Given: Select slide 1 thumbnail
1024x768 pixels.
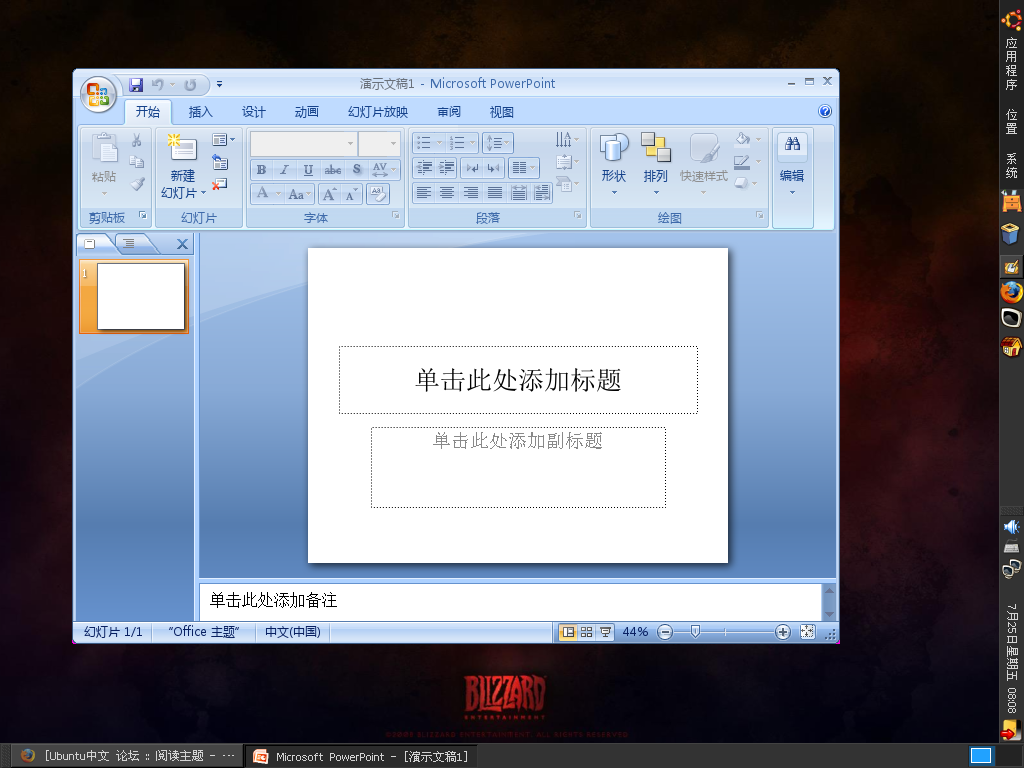Looking at the screenshot, I should [134, 296].
